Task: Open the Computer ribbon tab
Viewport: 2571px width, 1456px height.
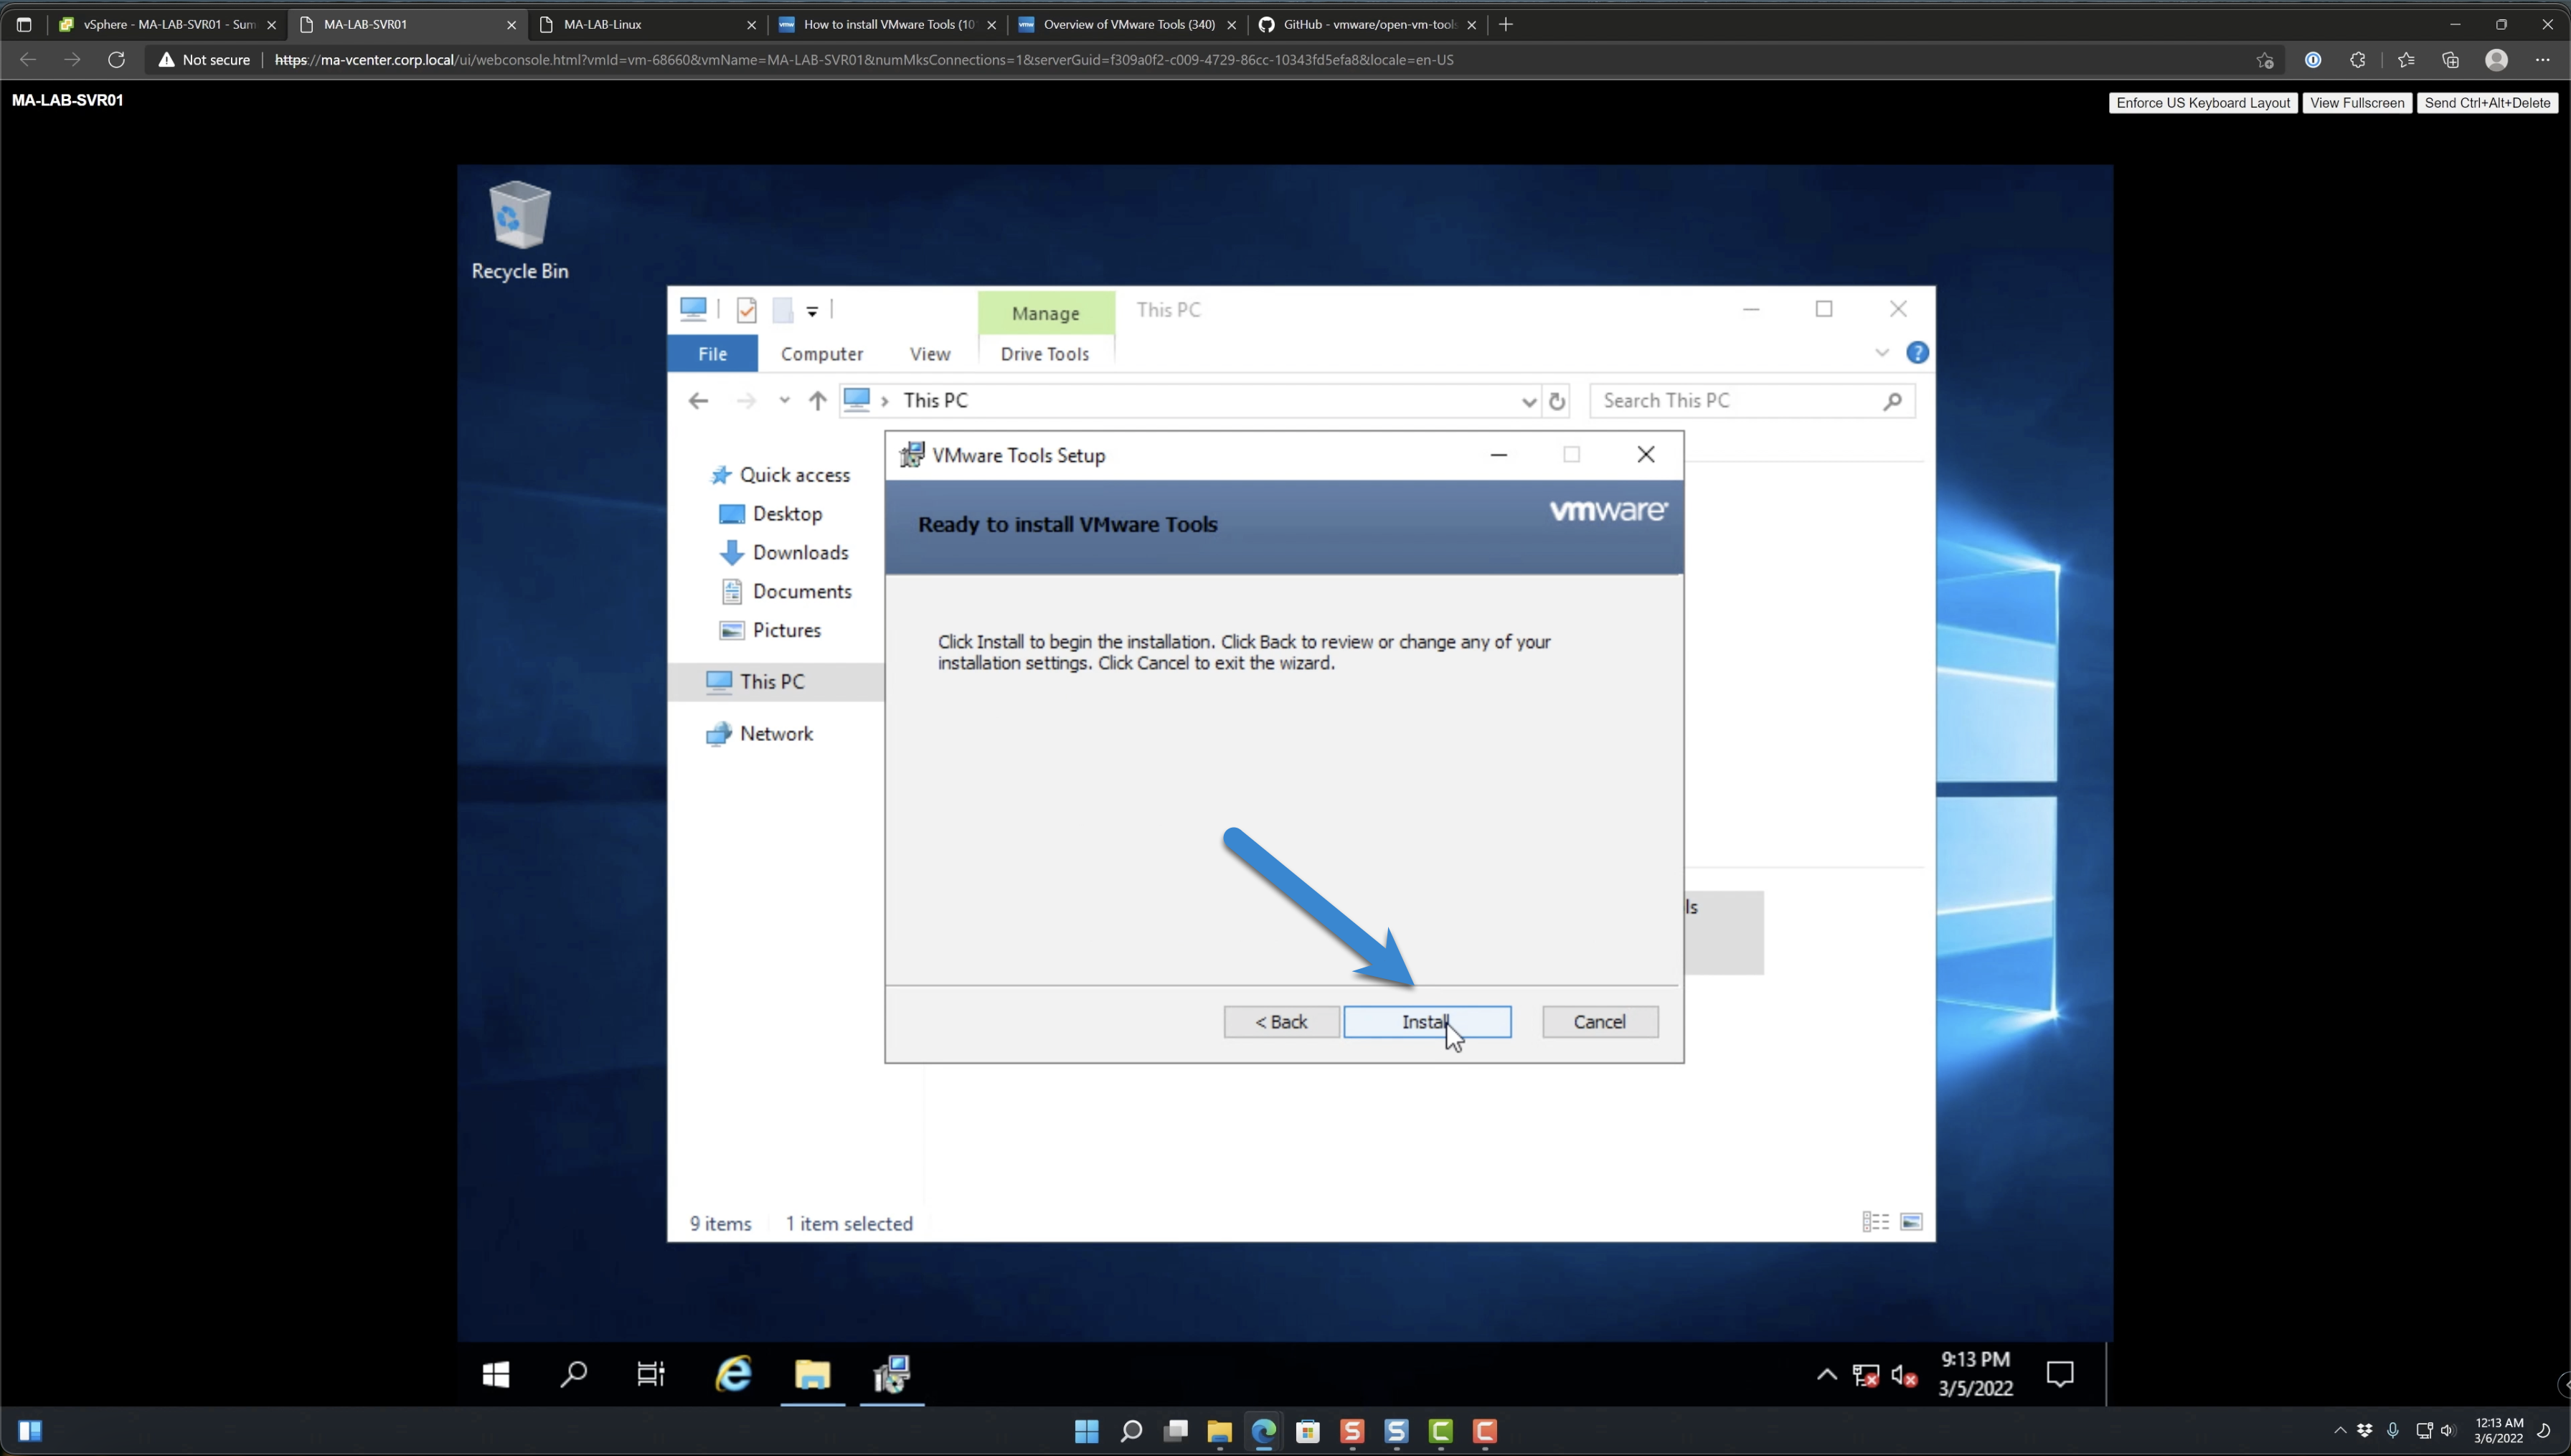Action: click(x=821, y=353)
